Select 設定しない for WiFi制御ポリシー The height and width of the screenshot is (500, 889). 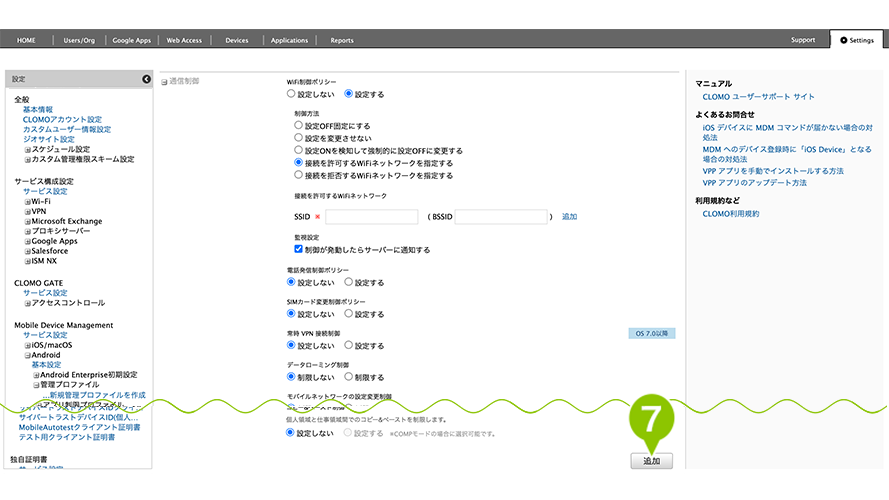tap(291, 94)
